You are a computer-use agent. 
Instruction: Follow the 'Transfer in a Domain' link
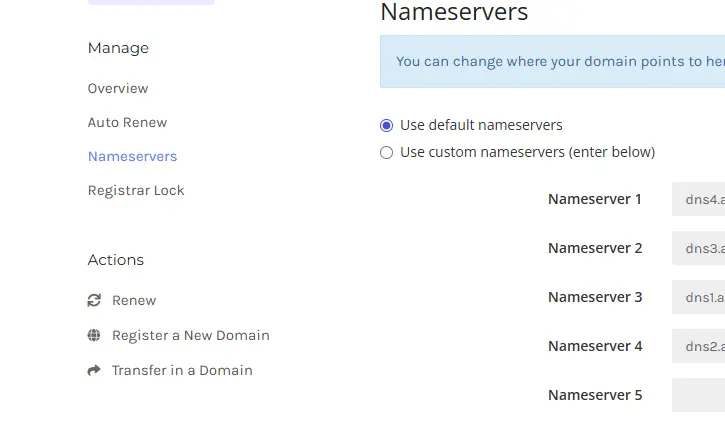click(x=182, y=370)
